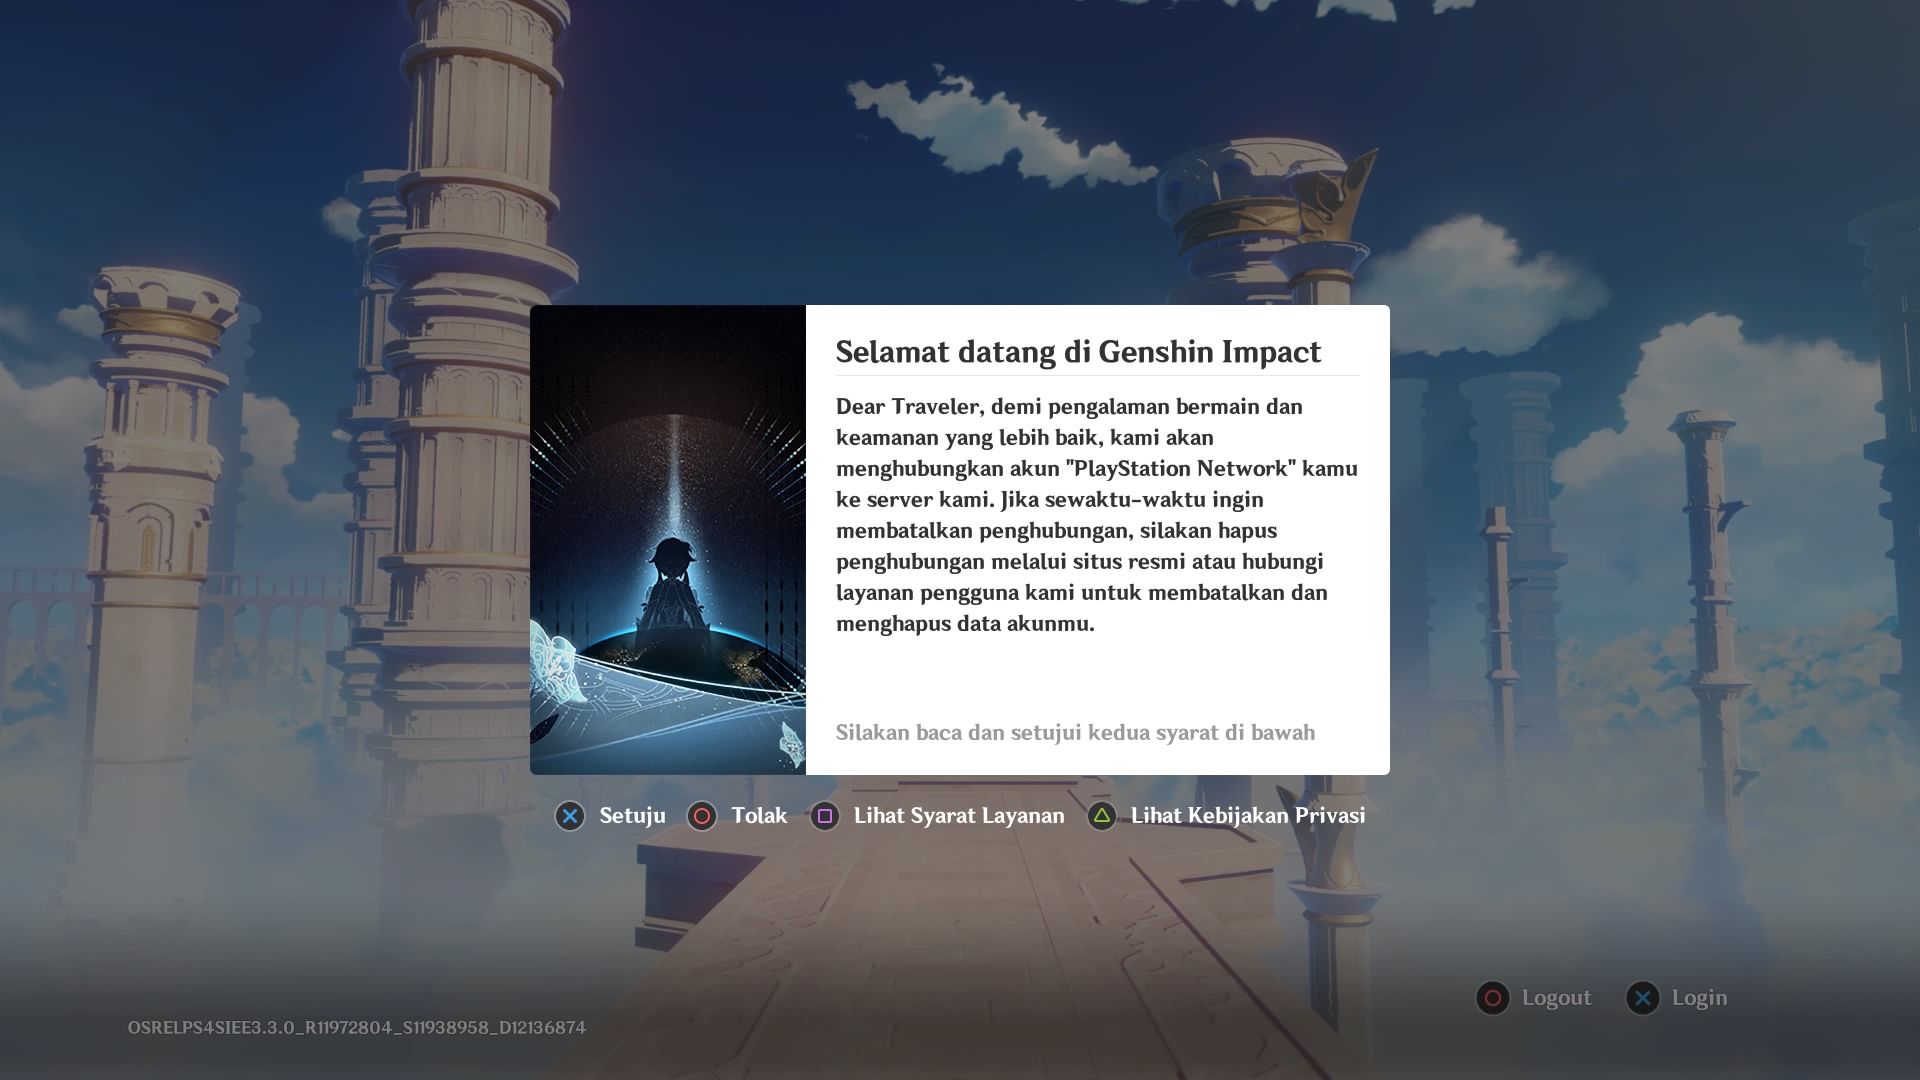Decline by clicking the Tolak label
Viewport: 1920px width, 1080px height.
pyautogui.click(x=759, y=816)
